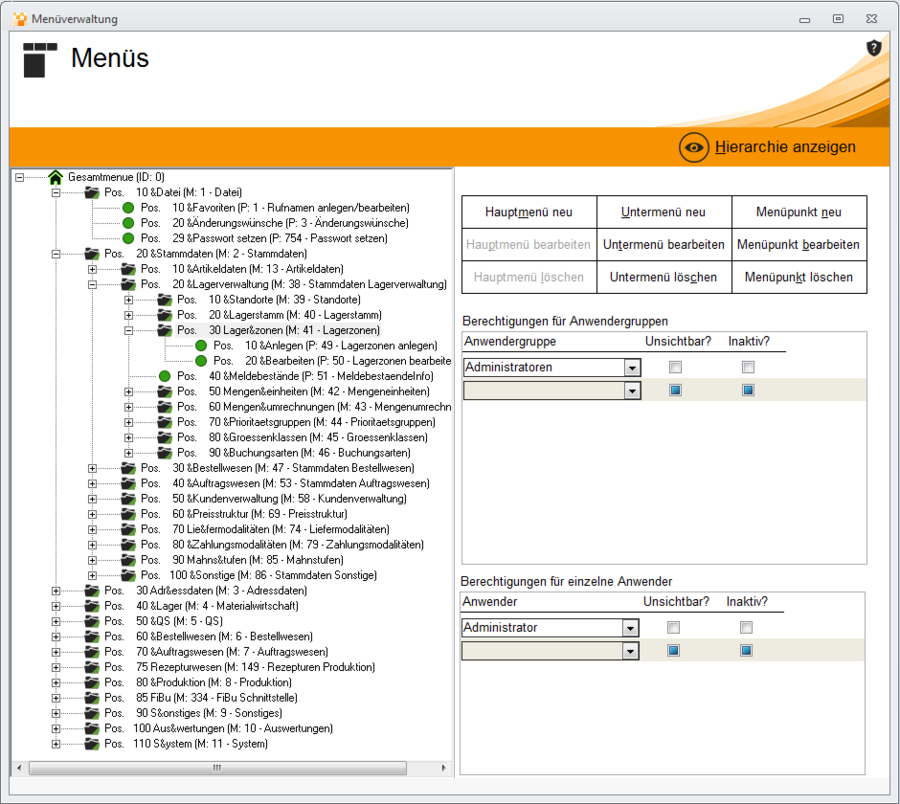Image resolution: width=900 pixels, height=804 pixels.
Task: Click the folder icon of 100 &Sonstige
Action: pos(129,575)
